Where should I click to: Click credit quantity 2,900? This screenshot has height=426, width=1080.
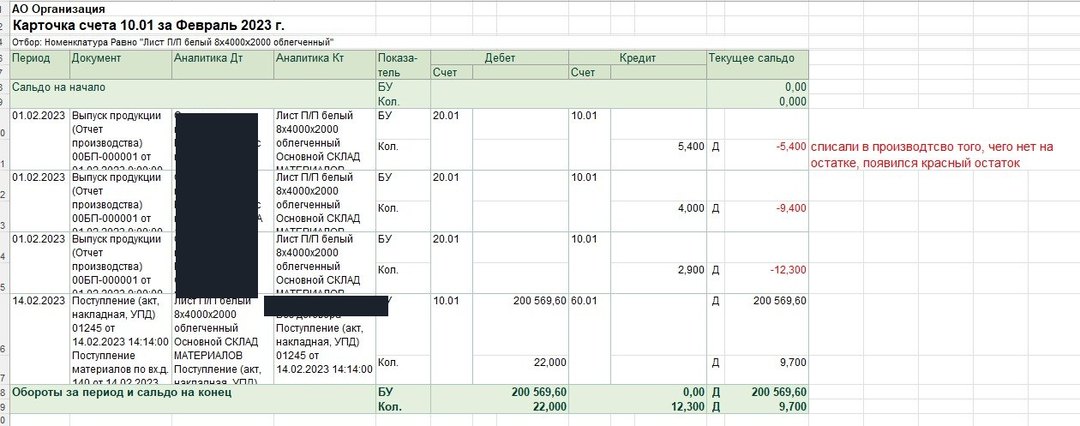click(692, 270)
